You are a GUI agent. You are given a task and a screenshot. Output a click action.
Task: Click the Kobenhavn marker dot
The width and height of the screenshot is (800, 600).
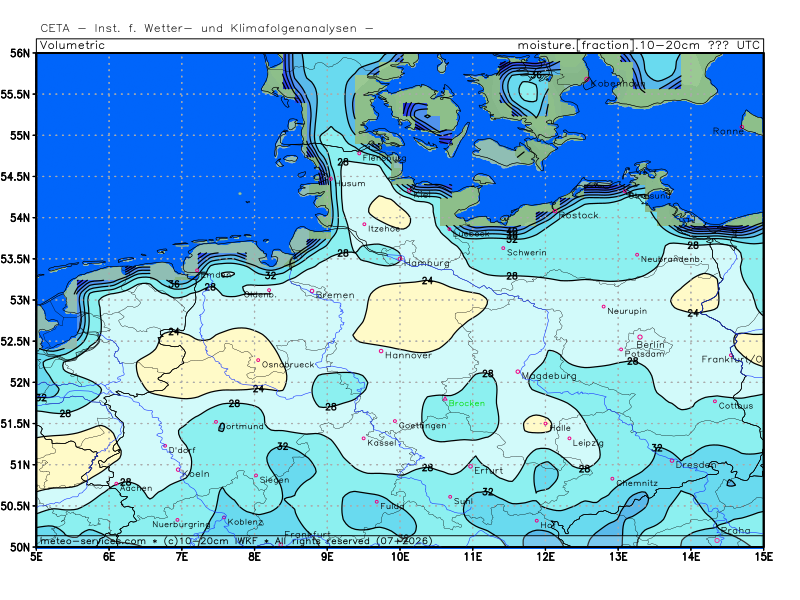click(x=587, y=80)
